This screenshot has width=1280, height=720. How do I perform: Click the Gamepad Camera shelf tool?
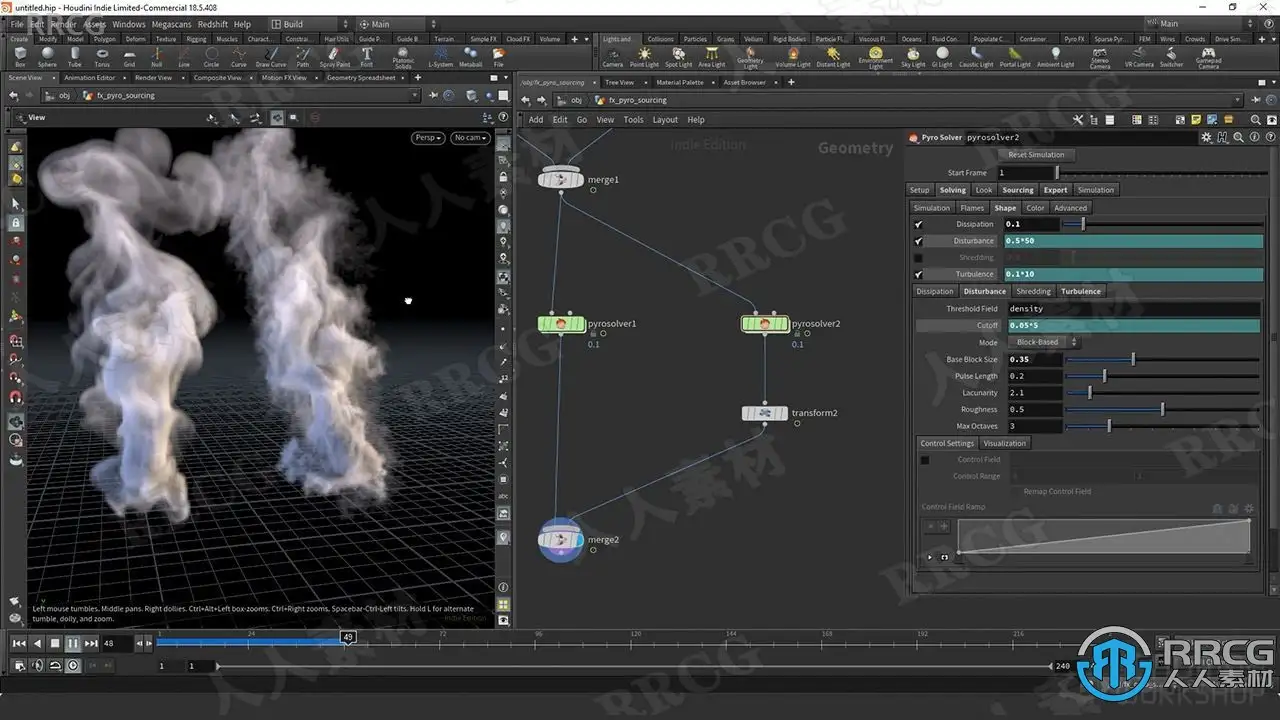click(x=1208, y=56)
